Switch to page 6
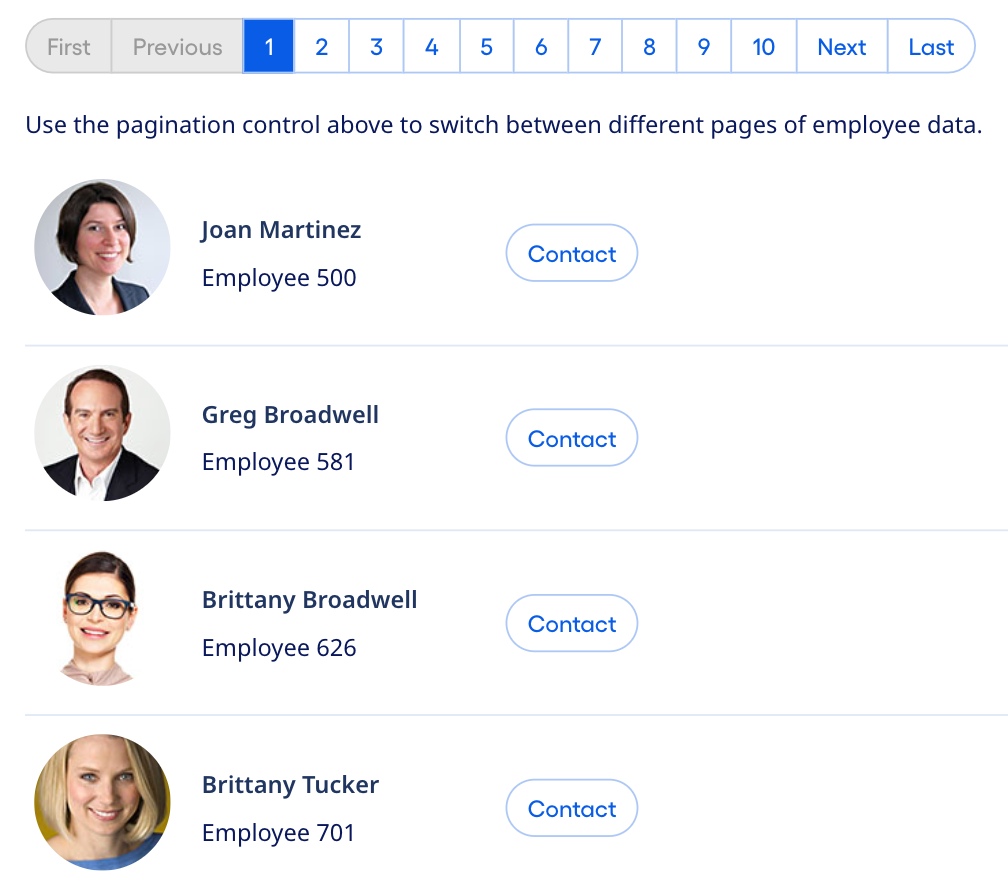The height and width of the screenshot is (886, 1008). 541,47
